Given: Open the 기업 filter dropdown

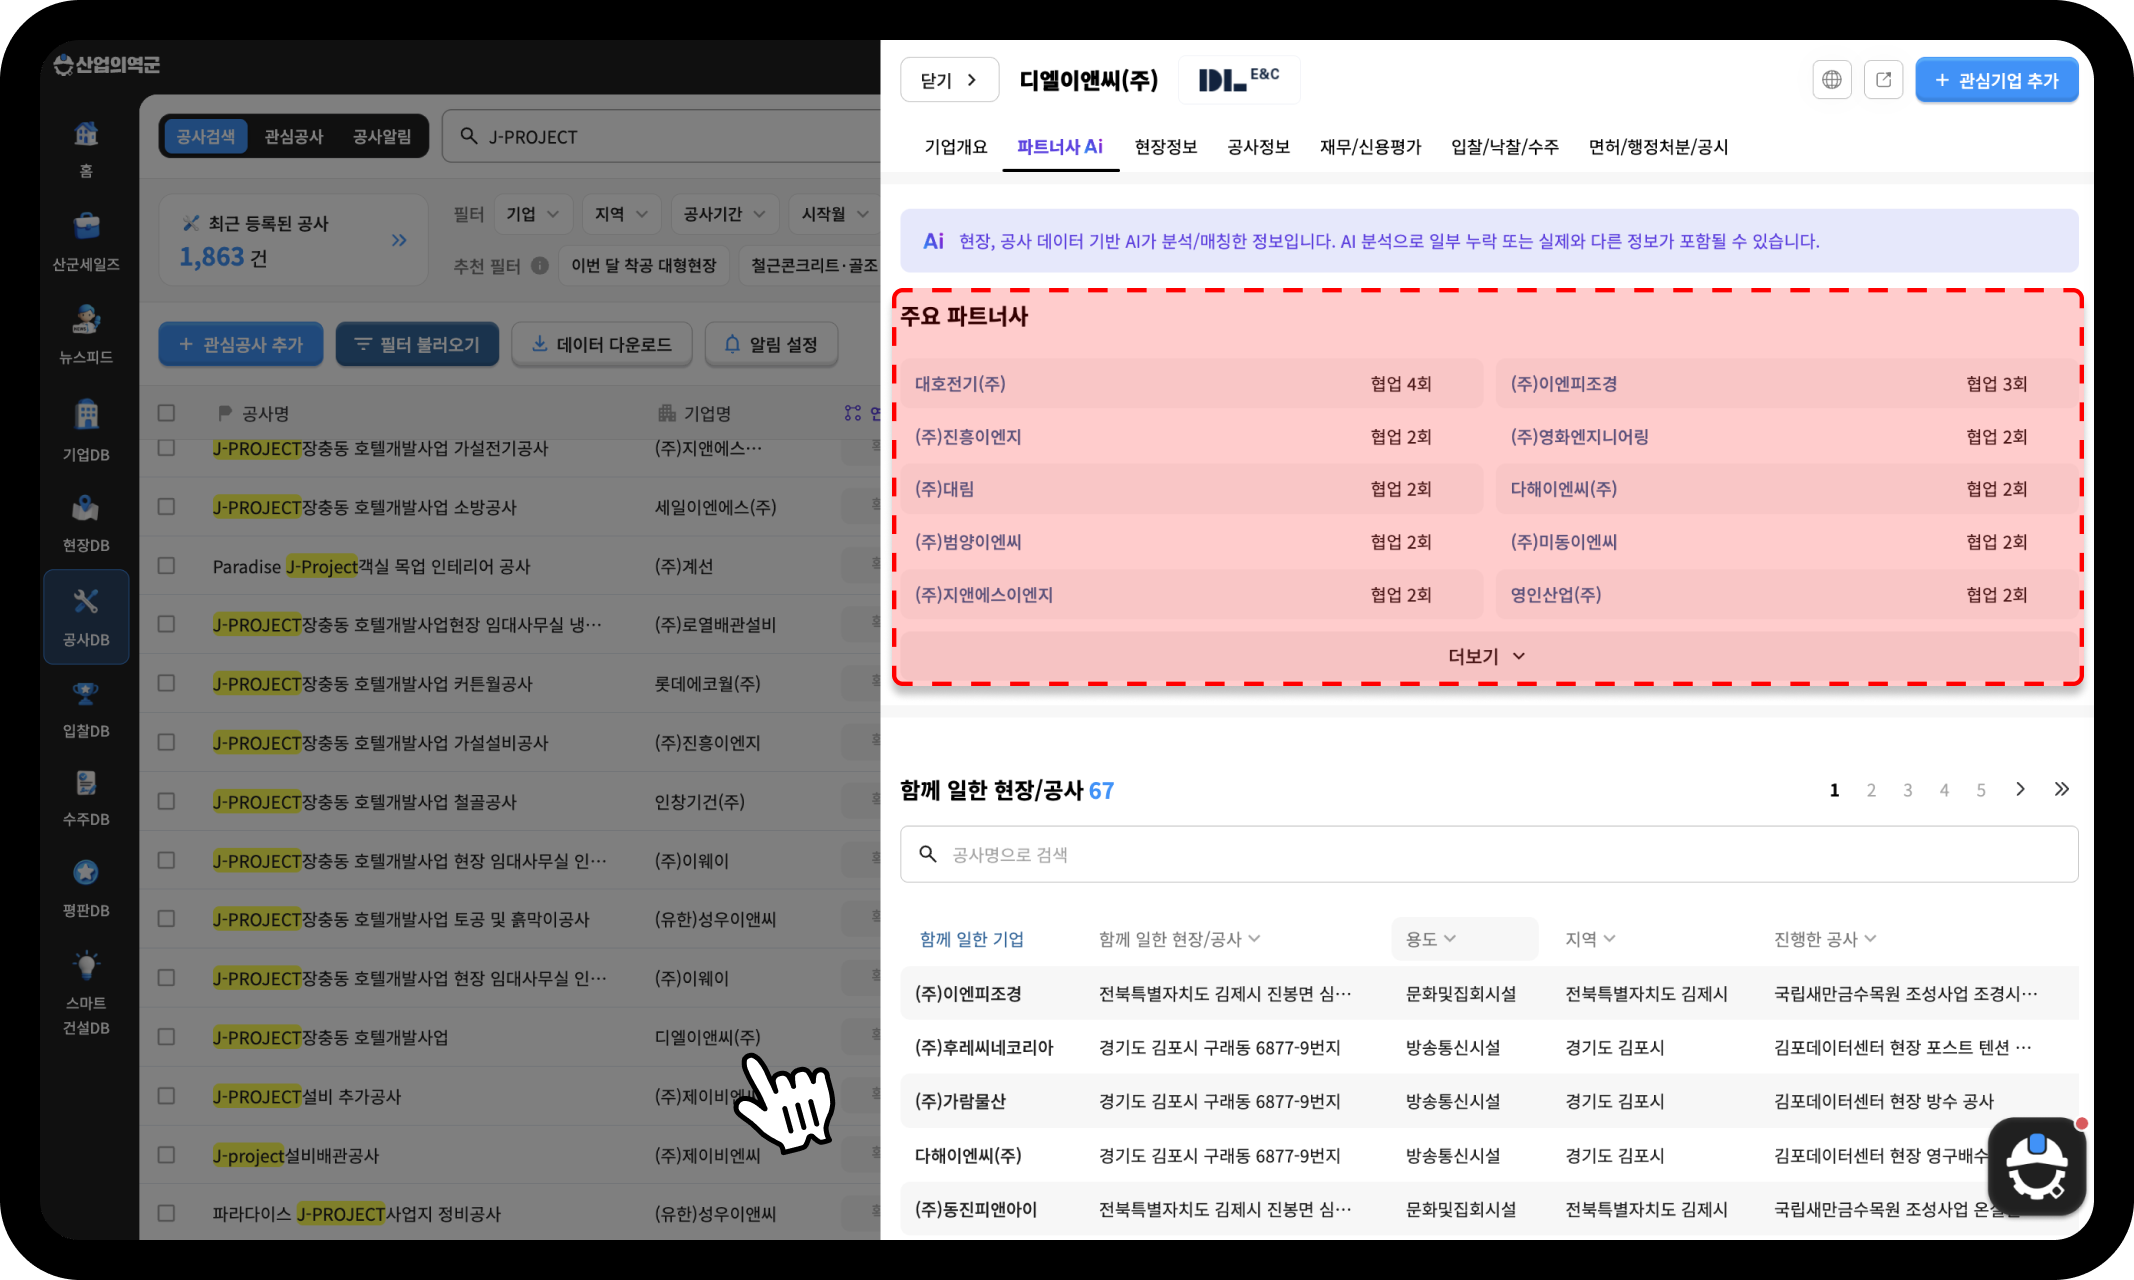Looking at the screenshot, I should click(x=533, y=214).
